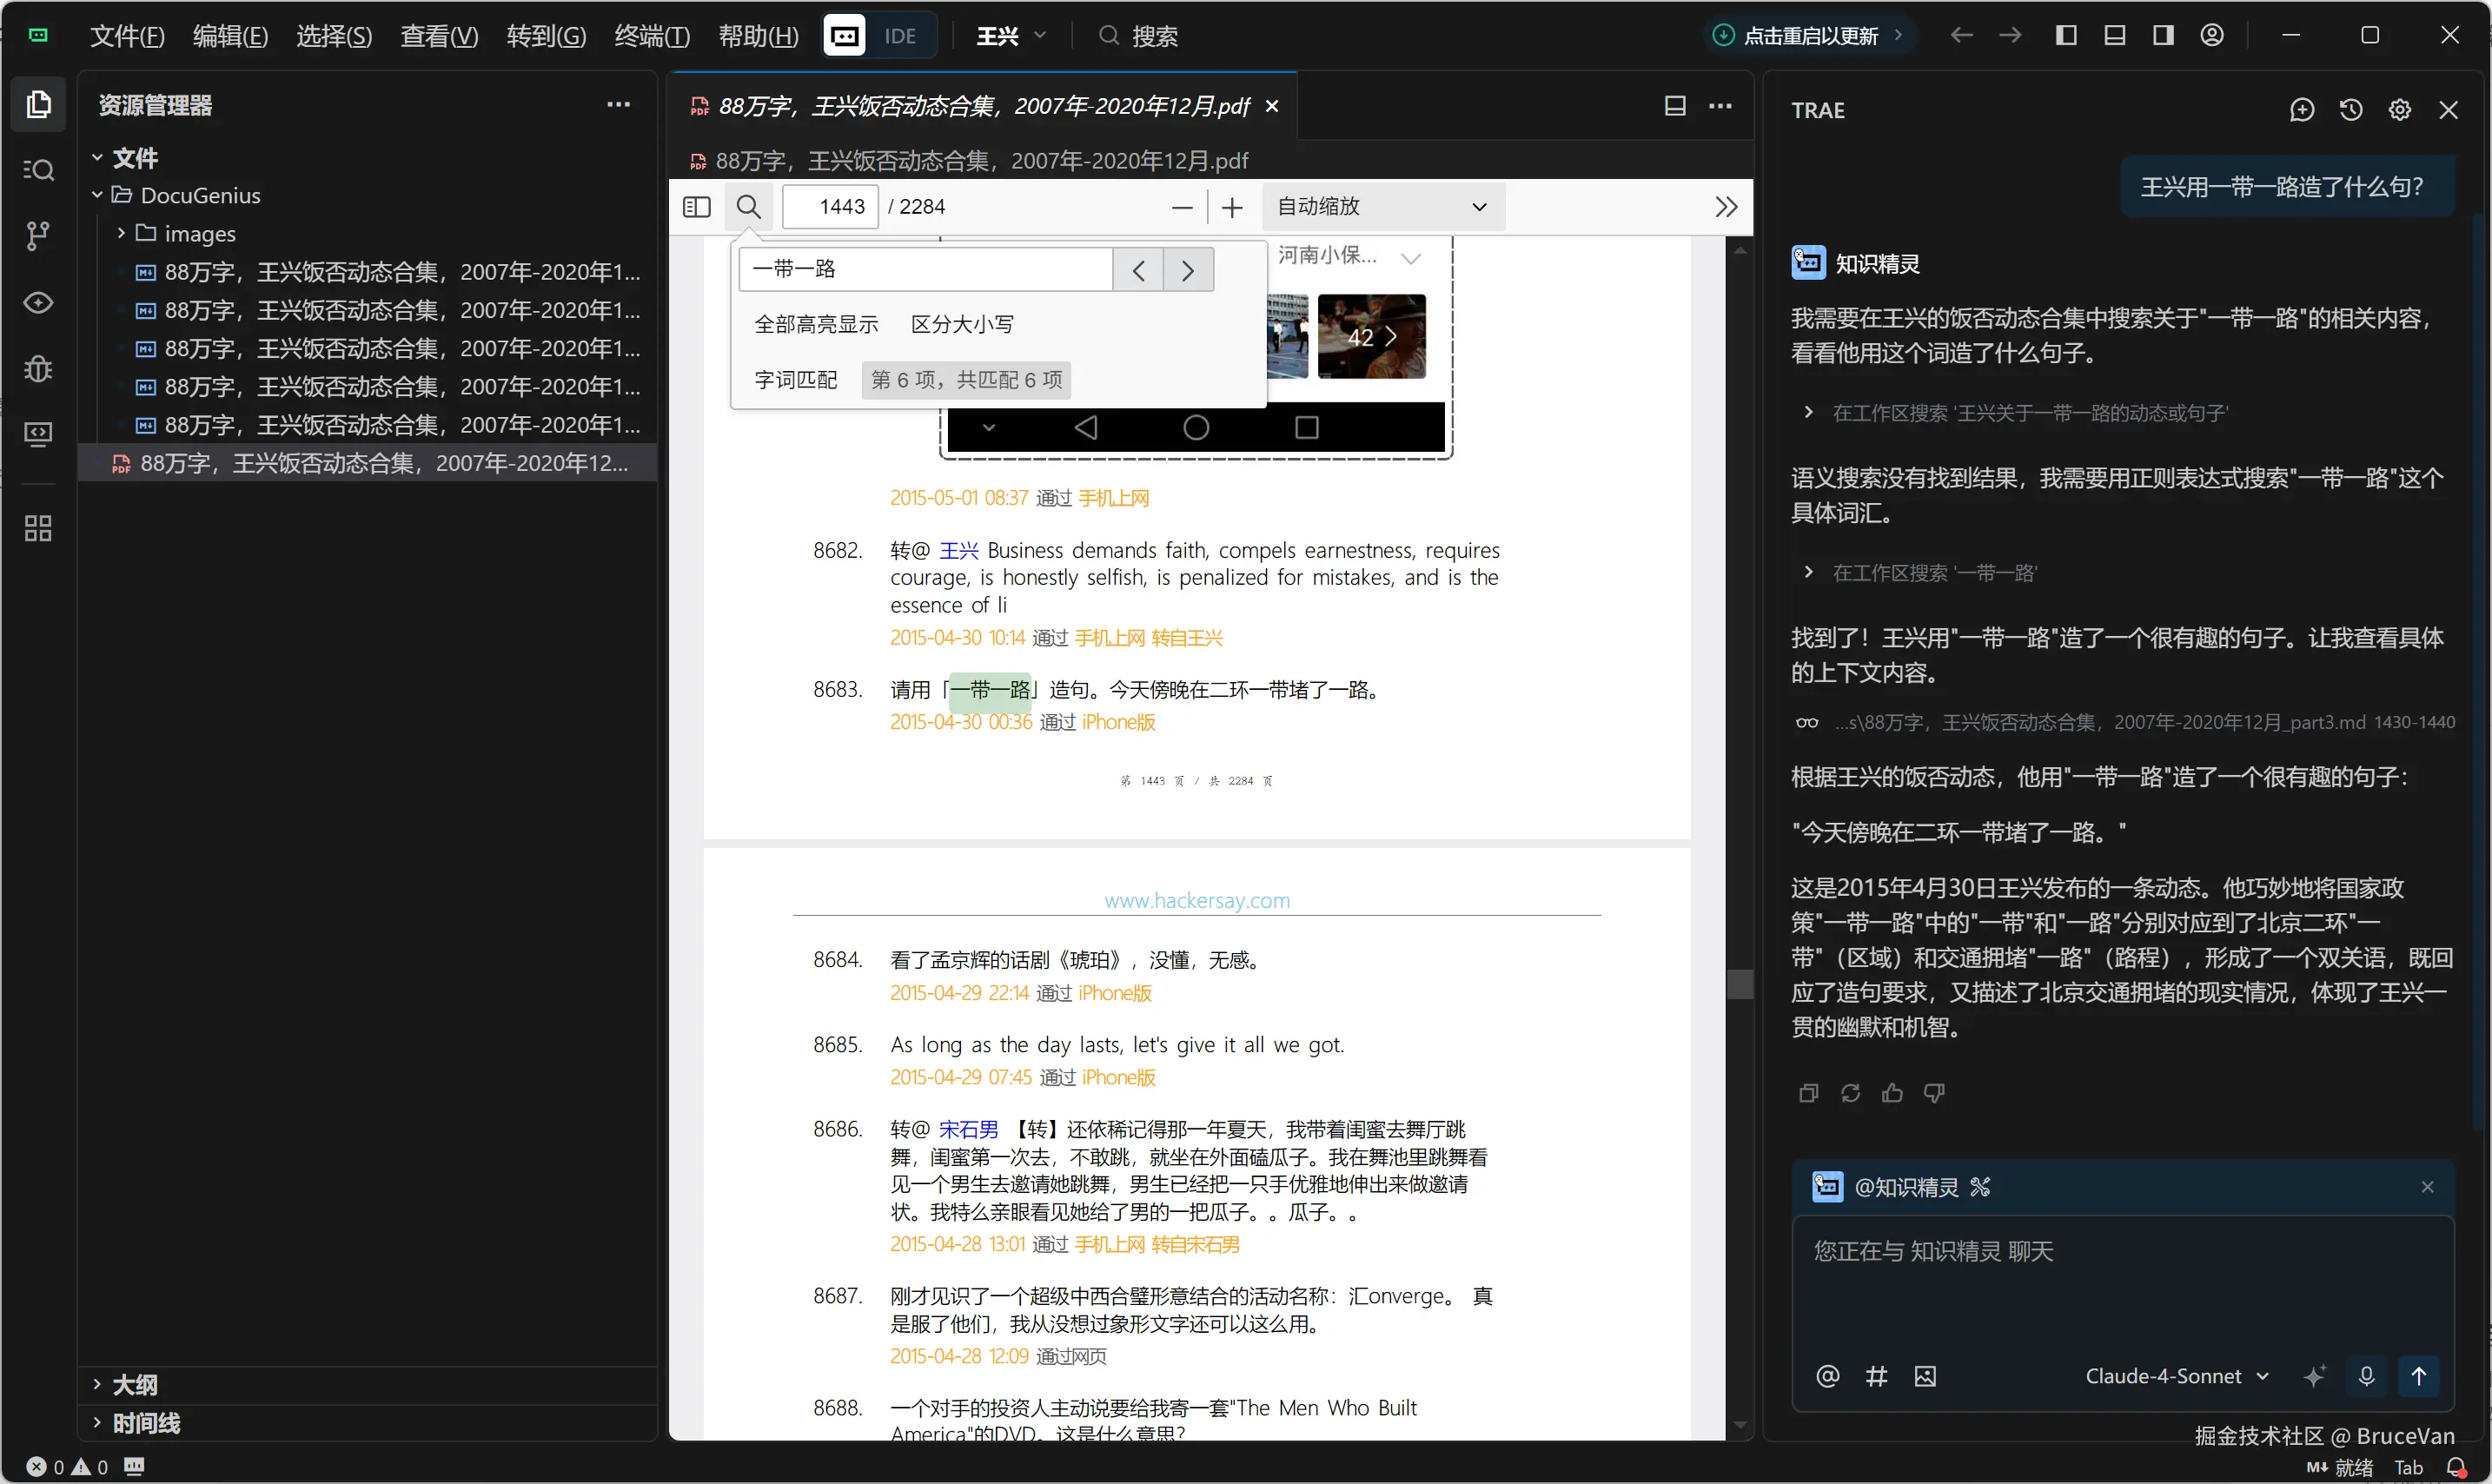Image resolution: width=2492 pixels, height=1484 pixels.
Task: Open the extensions grid icon in activity bar
Action: click(38, 528)
